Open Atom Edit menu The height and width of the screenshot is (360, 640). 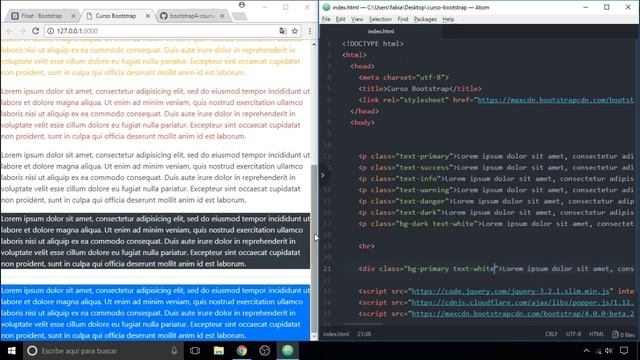tap(340, 19)
